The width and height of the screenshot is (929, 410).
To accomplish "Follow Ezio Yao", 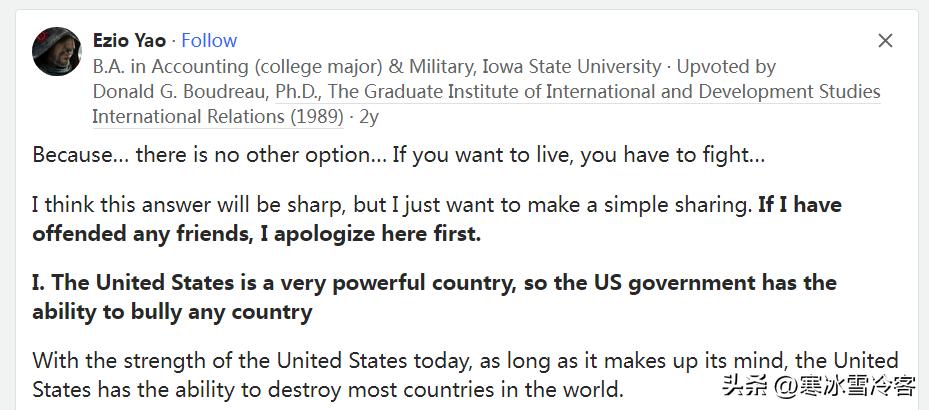I will point(209,40).
